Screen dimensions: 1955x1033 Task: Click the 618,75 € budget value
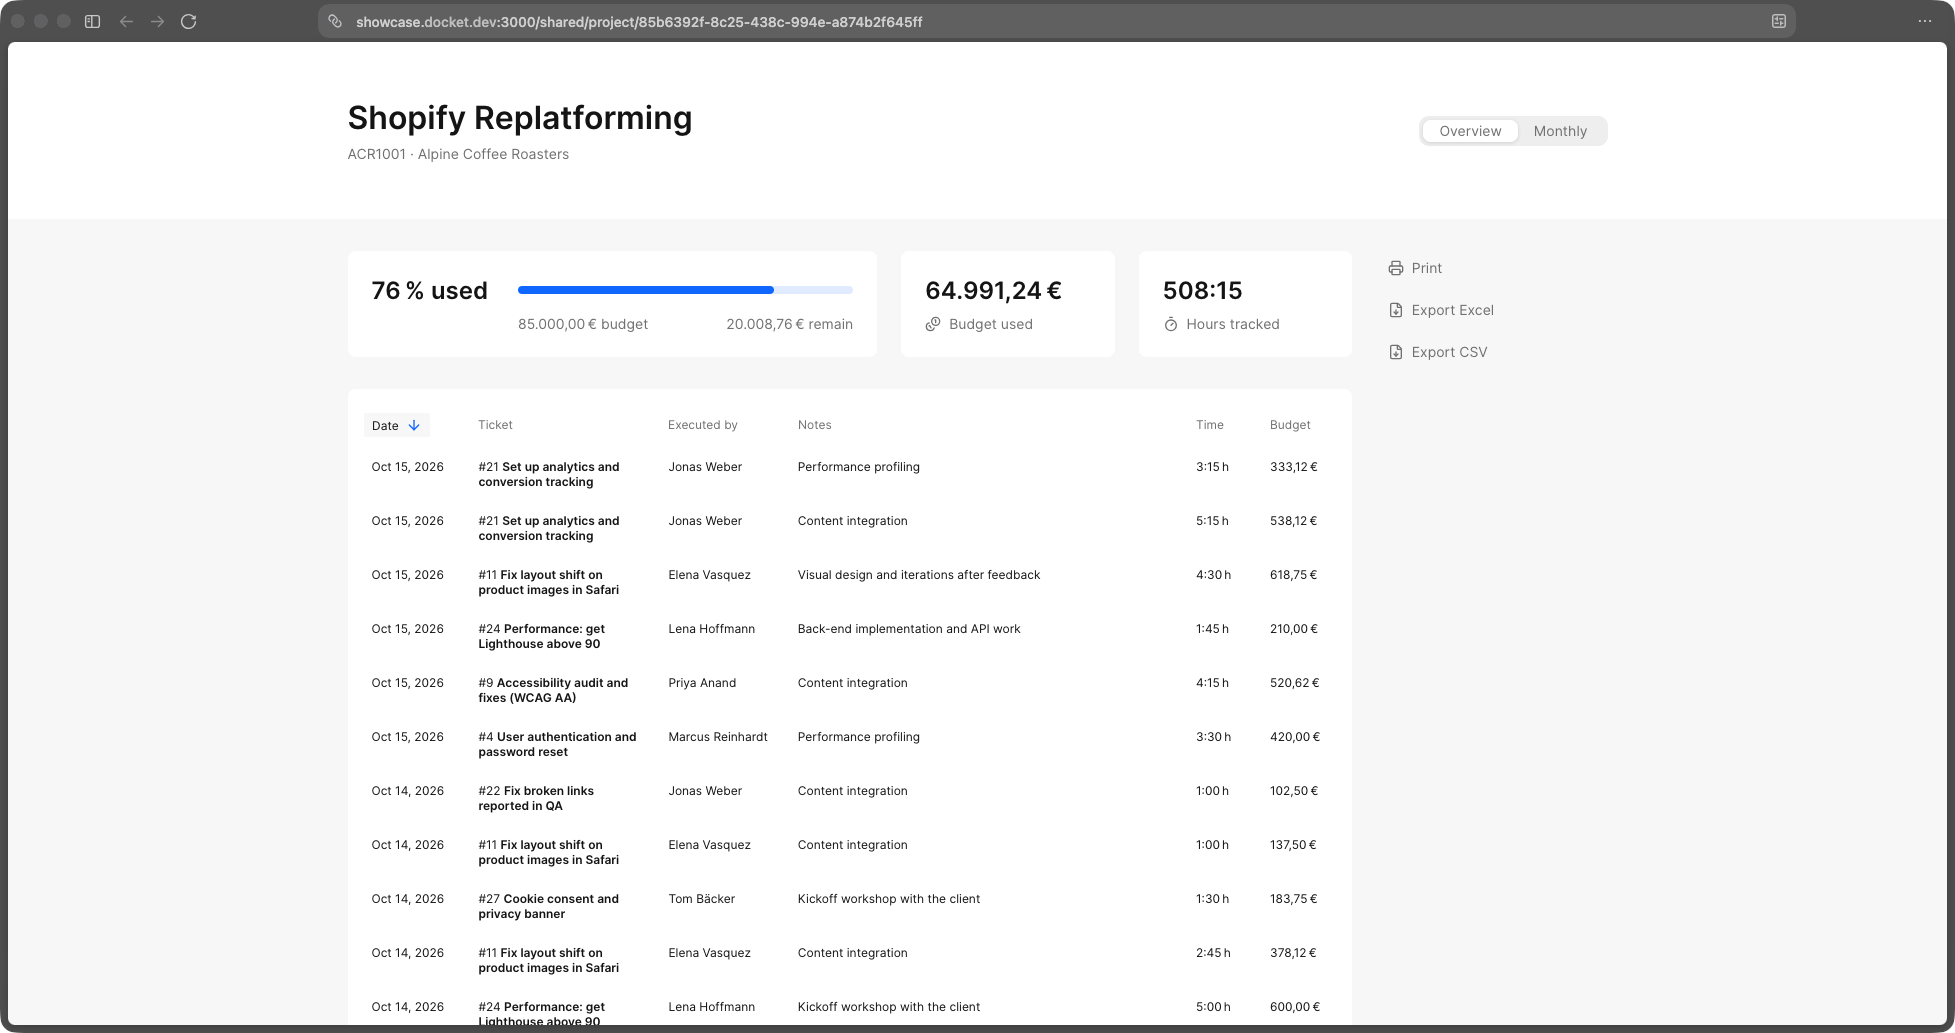pyautogui.click(x=1294, y=575)
